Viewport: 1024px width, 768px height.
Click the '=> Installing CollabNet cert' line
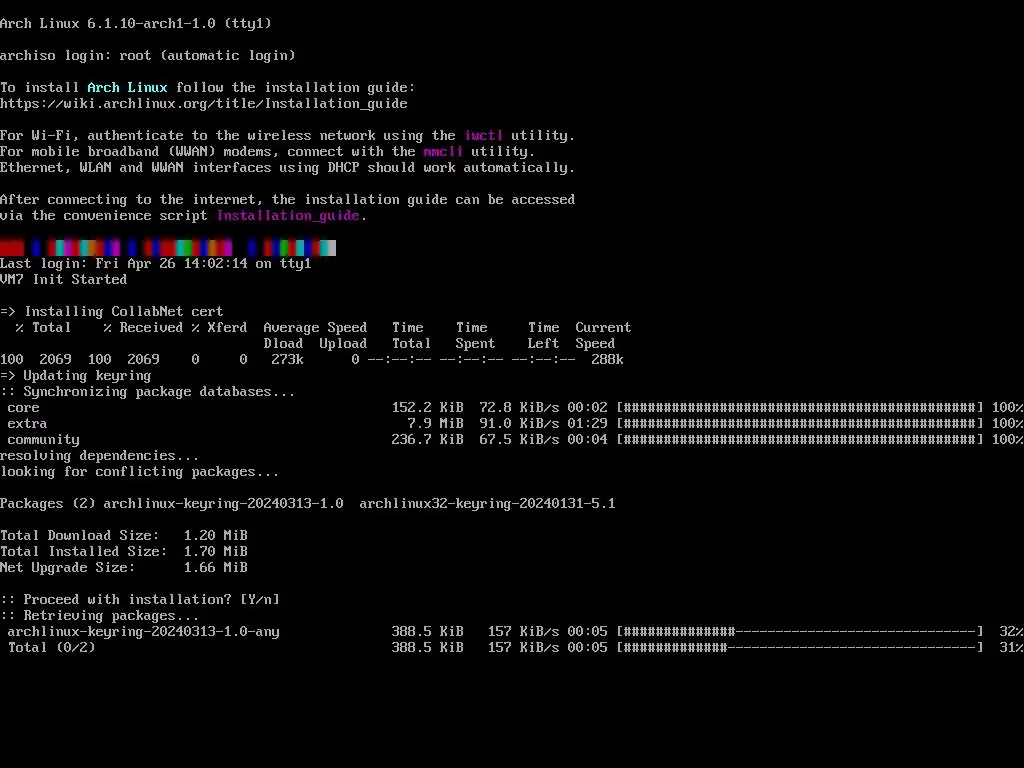click(x=112, y=312)
